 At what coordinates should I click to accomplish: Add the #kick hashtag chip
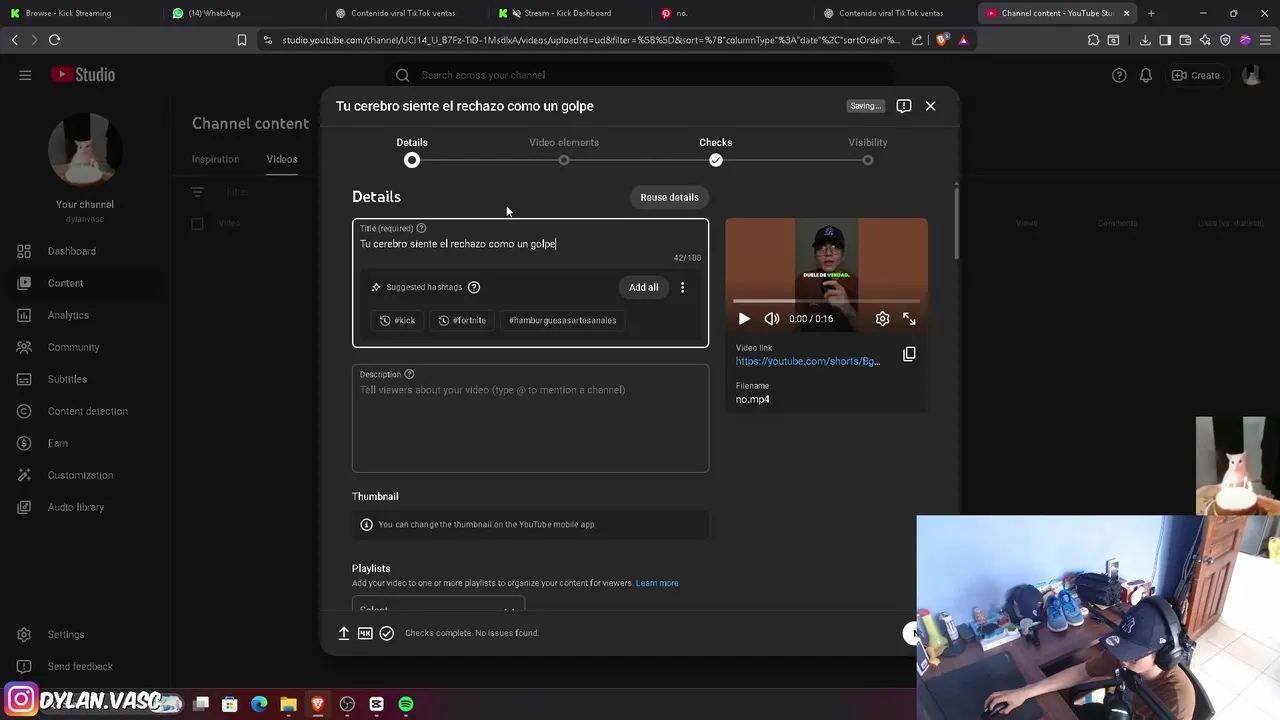coord(397,320)
